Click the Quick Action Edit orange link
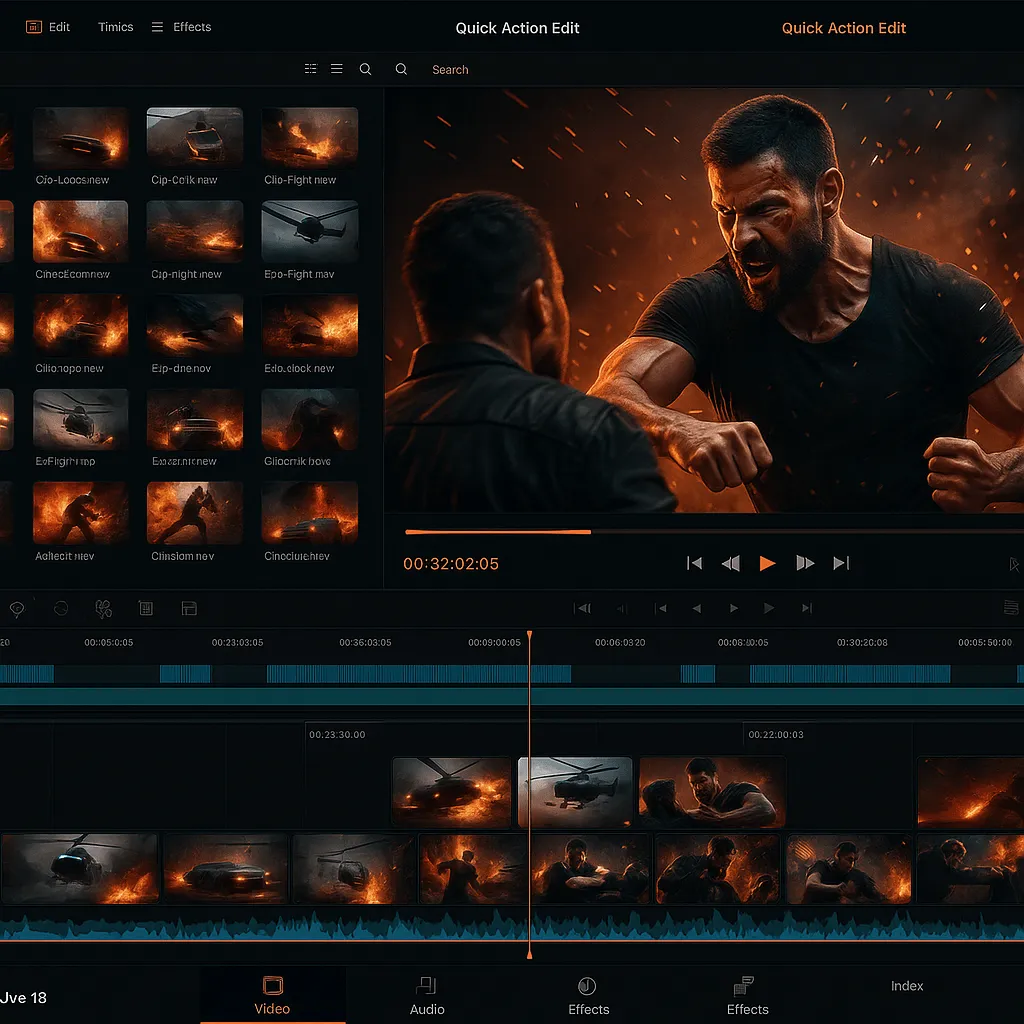Image resolution: width=1024 pixels, height=1024 pixels. 844,28
